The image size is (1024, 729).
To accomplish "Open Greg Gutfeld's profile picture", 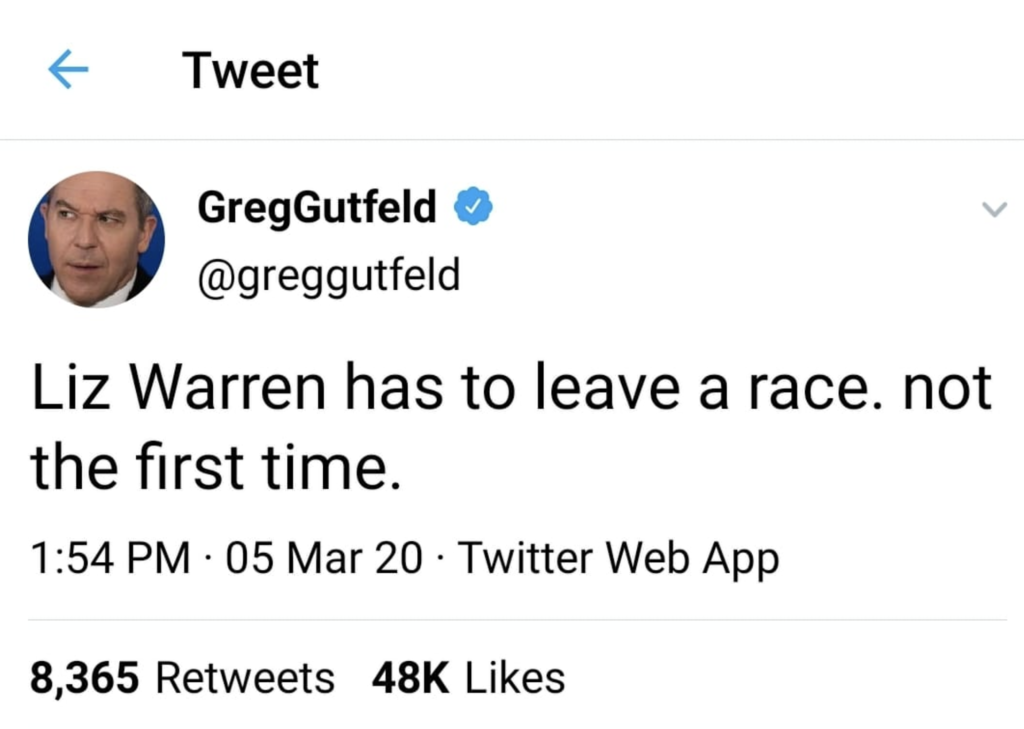I will (x=97, y=239).
